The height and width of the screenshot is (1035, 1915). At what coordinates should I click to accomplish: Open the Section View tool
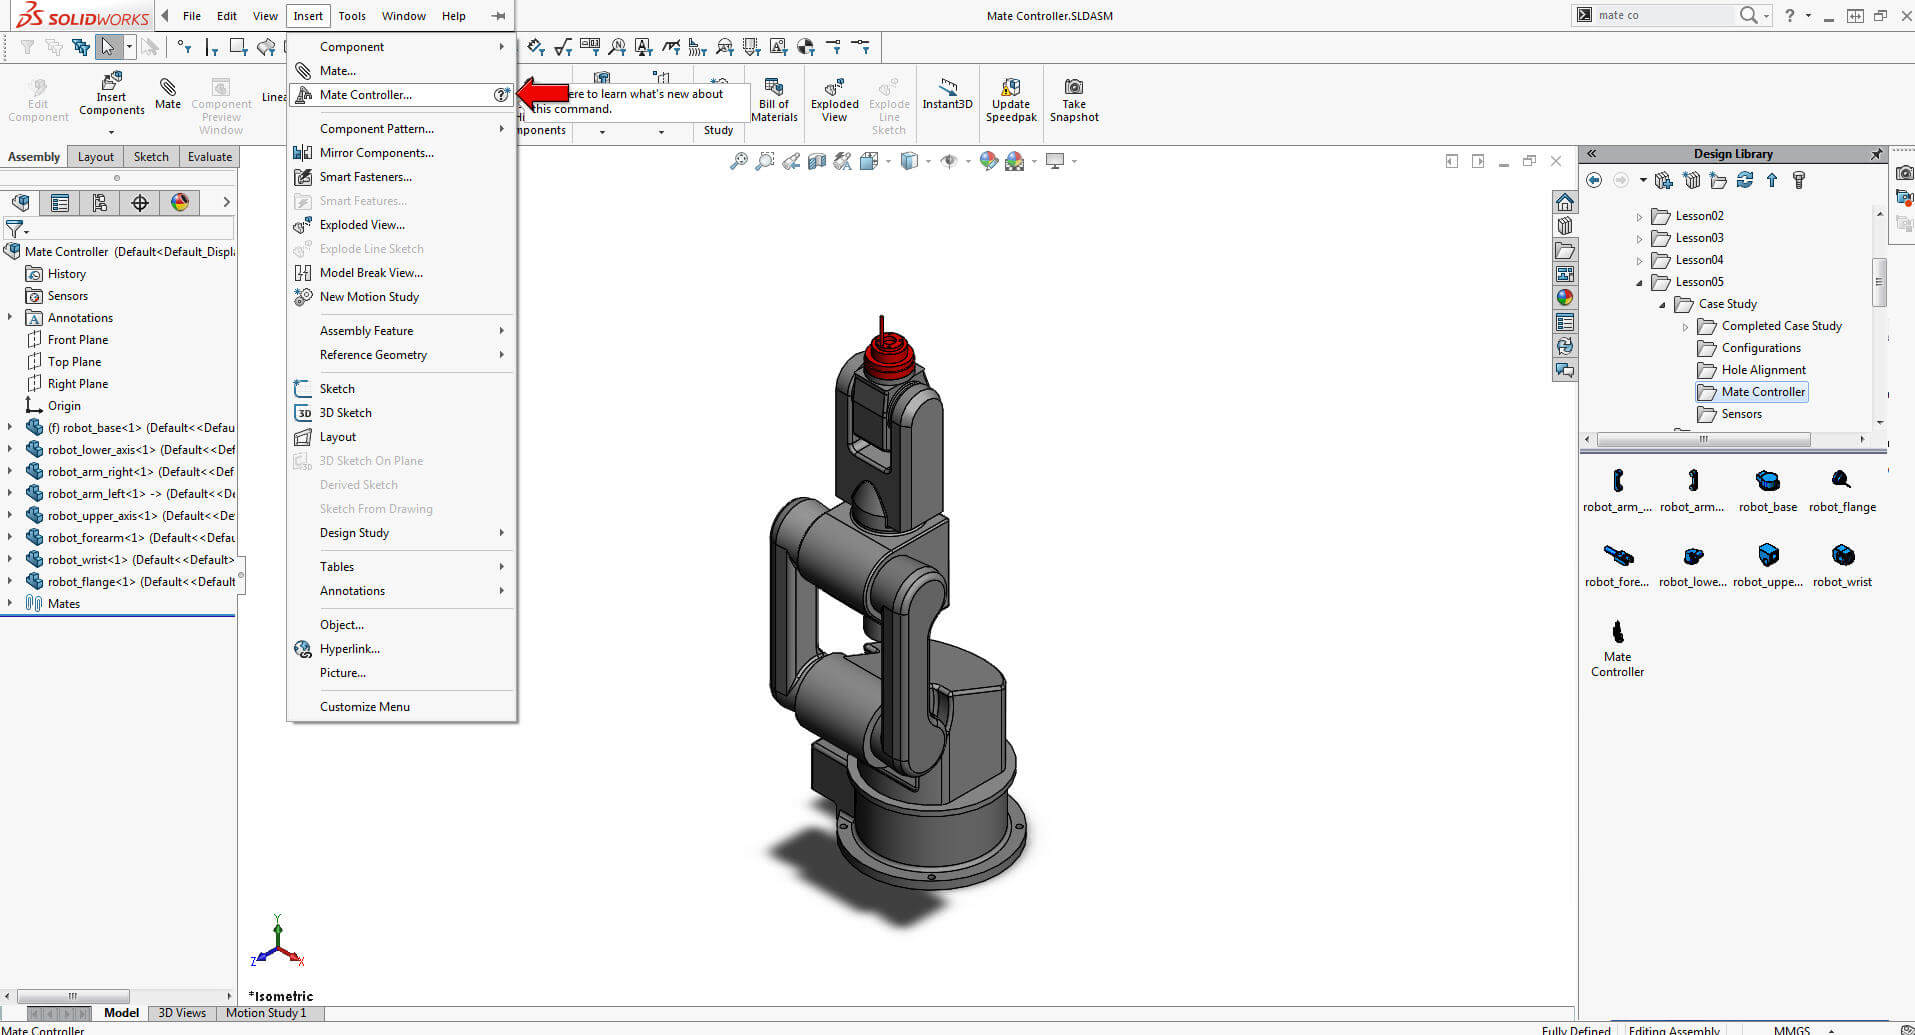coord(816,161)
